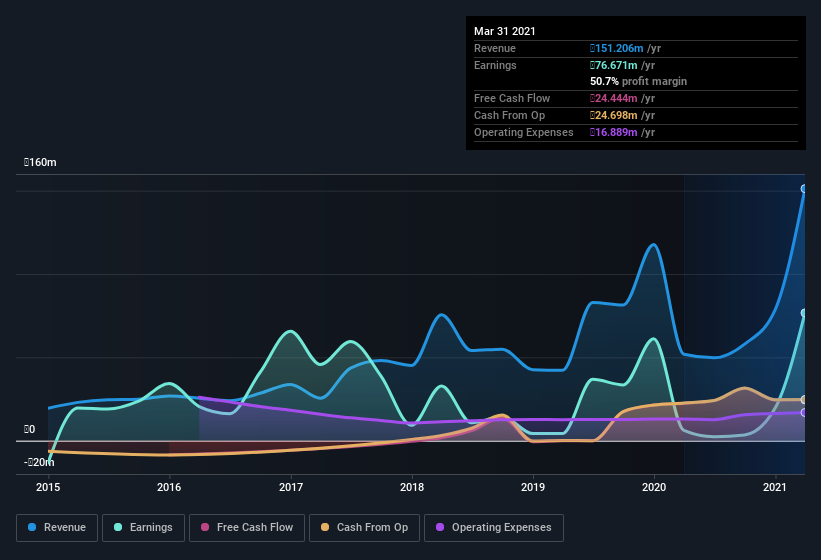Hide the Earnings series via legend label
Viewport: 821px width, 560px height.
149,527
